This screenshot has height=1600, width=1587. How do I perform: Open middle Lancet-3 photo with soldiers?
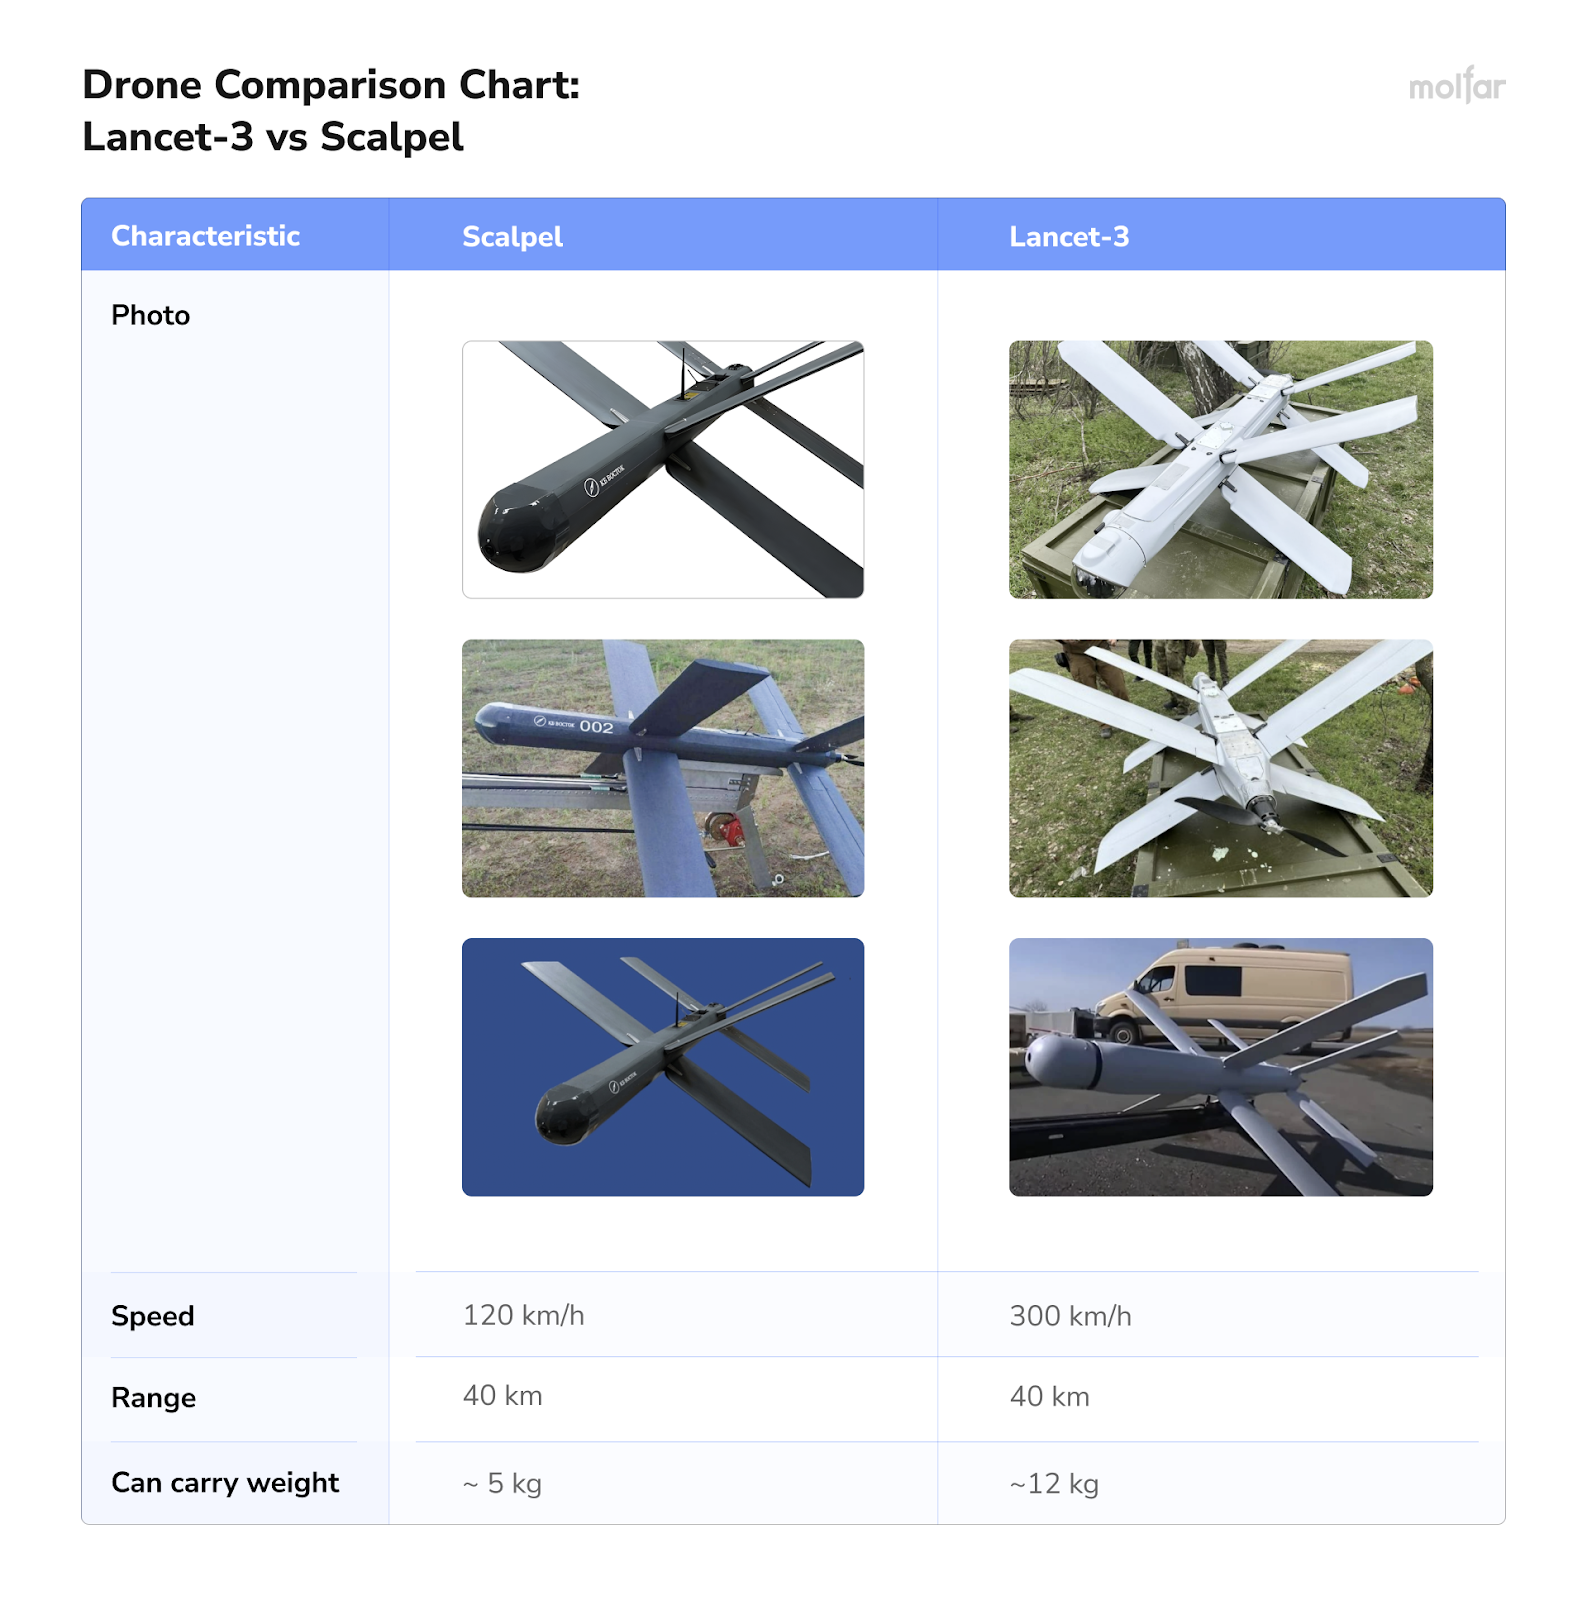(x=1220, y=767)
